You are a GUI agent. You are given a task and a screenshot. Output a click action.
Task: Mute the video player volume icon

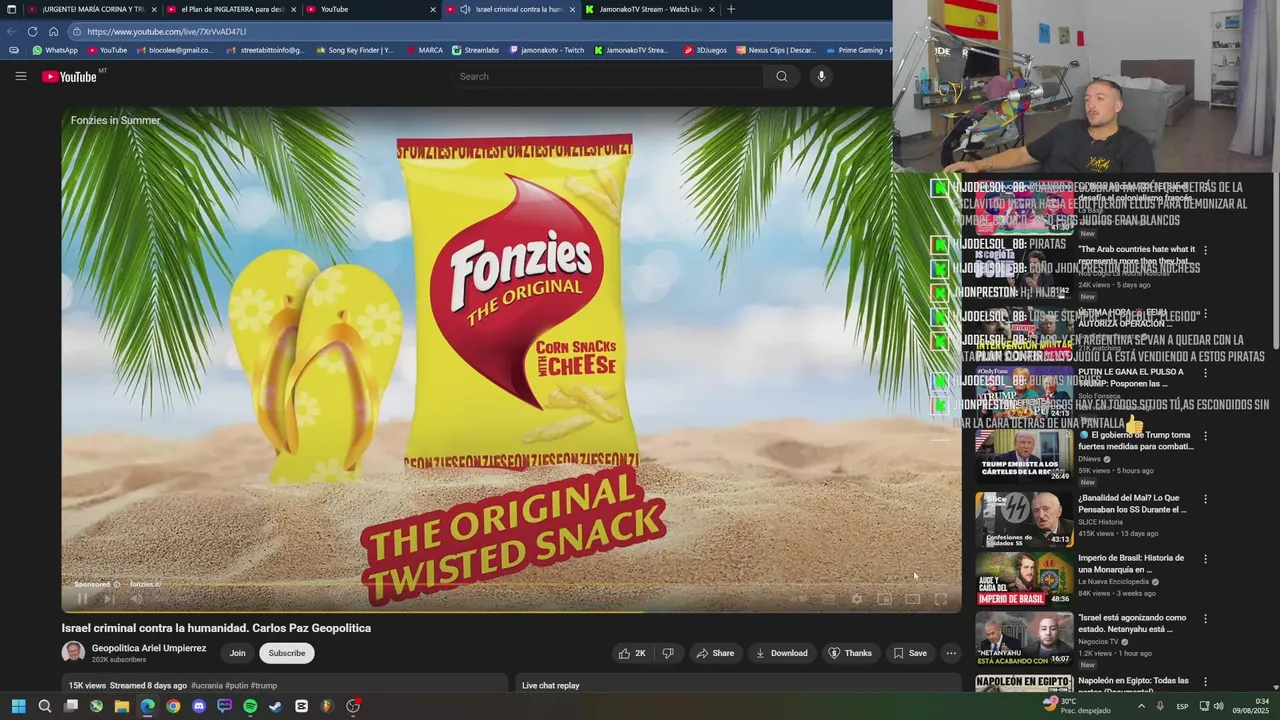(137, 599)
